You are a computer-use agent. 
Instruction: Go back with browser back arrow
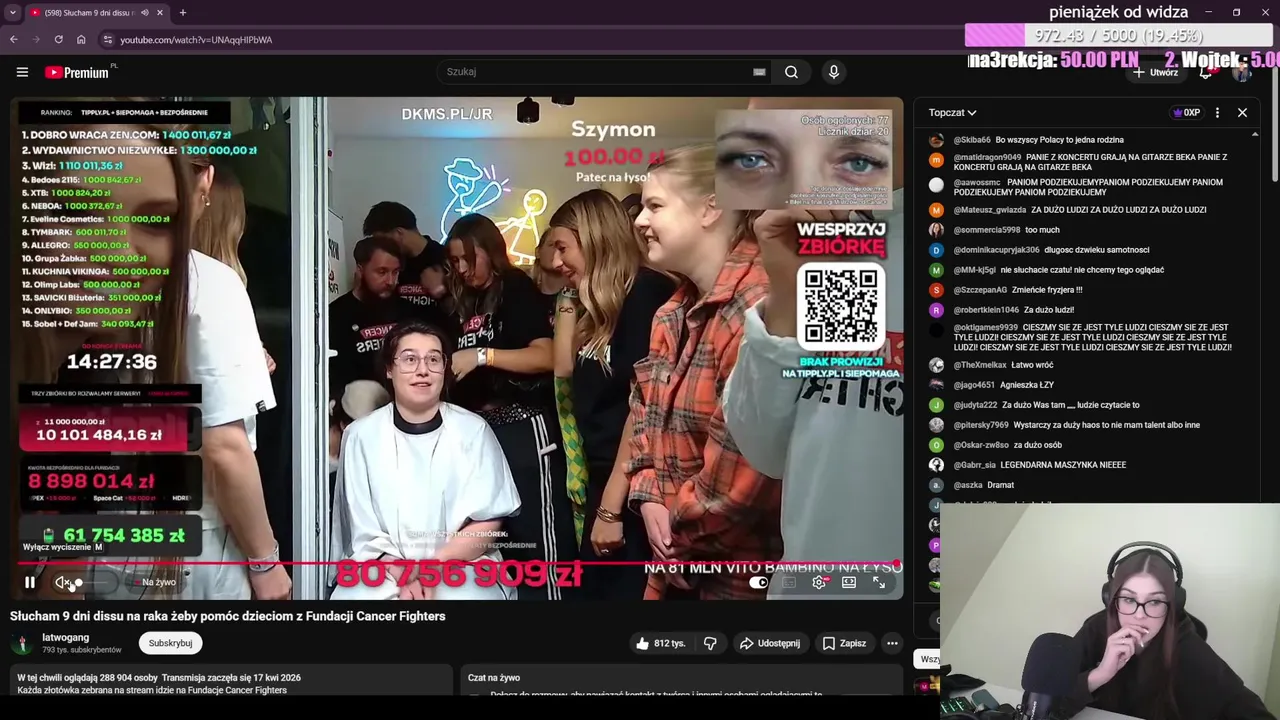14,39
